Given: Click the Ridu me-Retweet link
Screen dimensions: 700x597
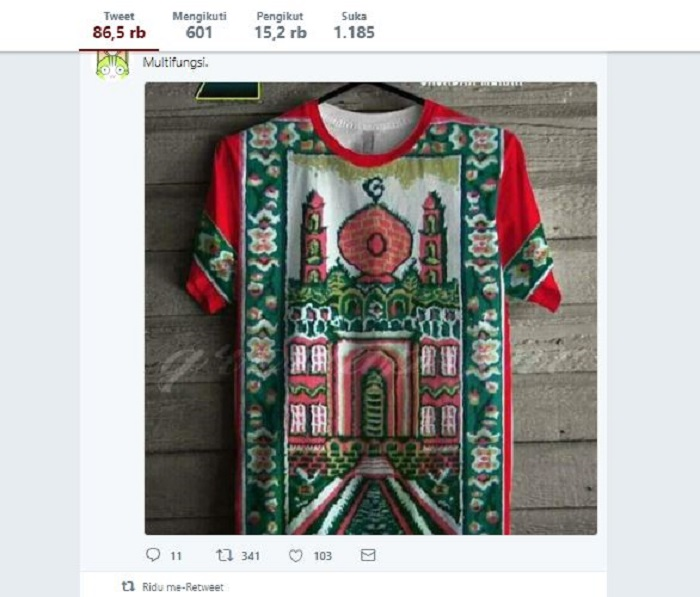Looking at the screenshot, I should (x=183, y=587).
